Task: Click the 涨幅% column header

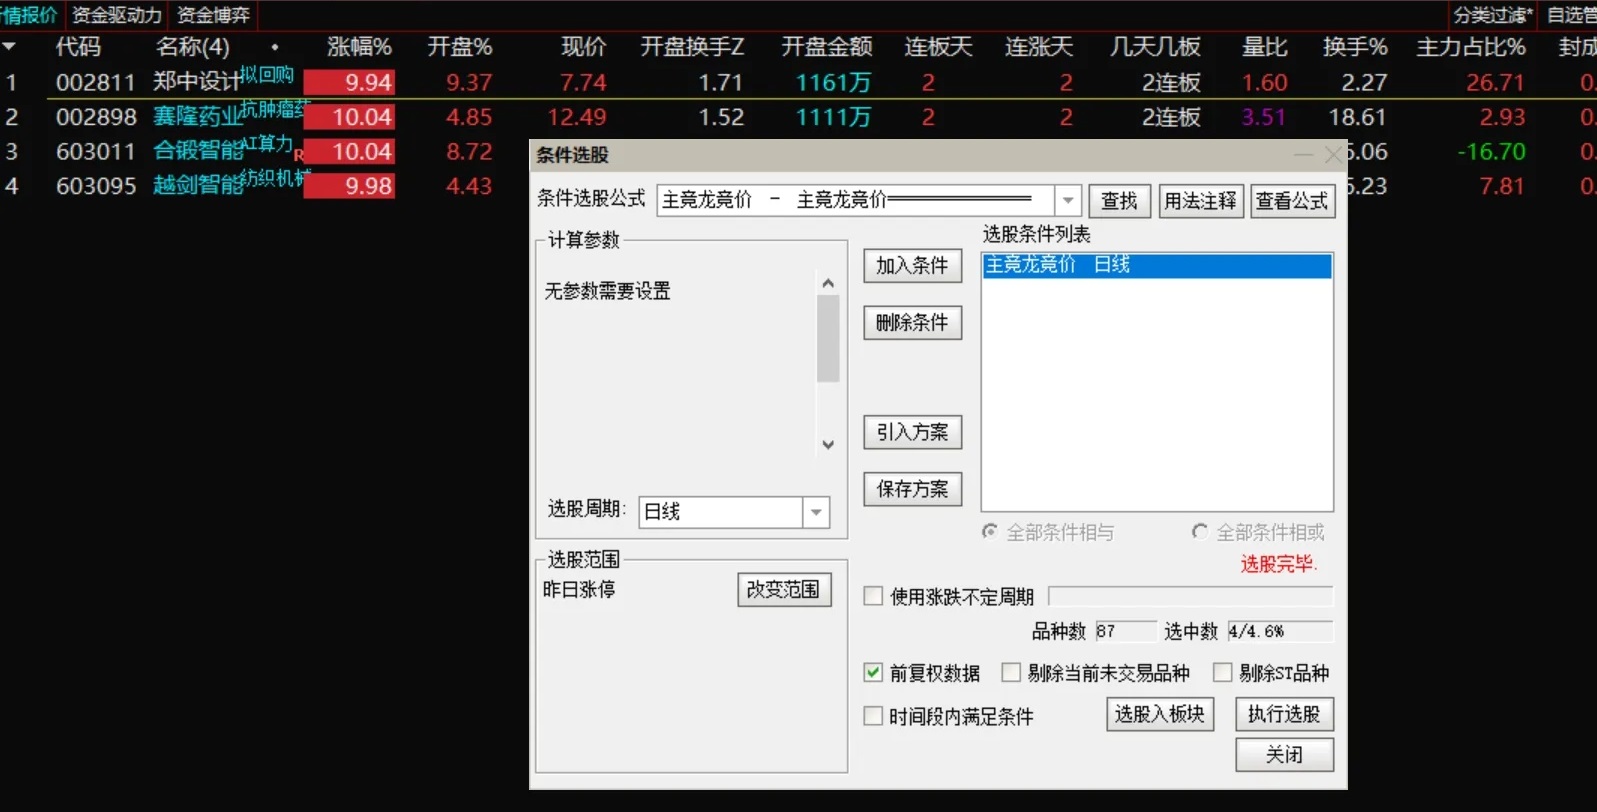Action: pyautogui.click(x=359, y=47)
